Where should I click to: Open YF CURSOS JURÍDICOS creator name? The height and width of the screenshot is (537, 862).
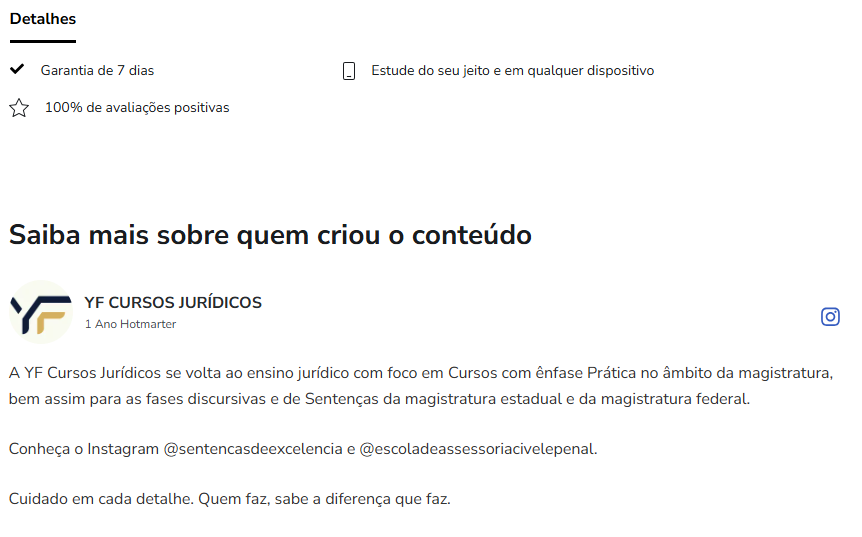pyautogui.click(x=173, y=302)
